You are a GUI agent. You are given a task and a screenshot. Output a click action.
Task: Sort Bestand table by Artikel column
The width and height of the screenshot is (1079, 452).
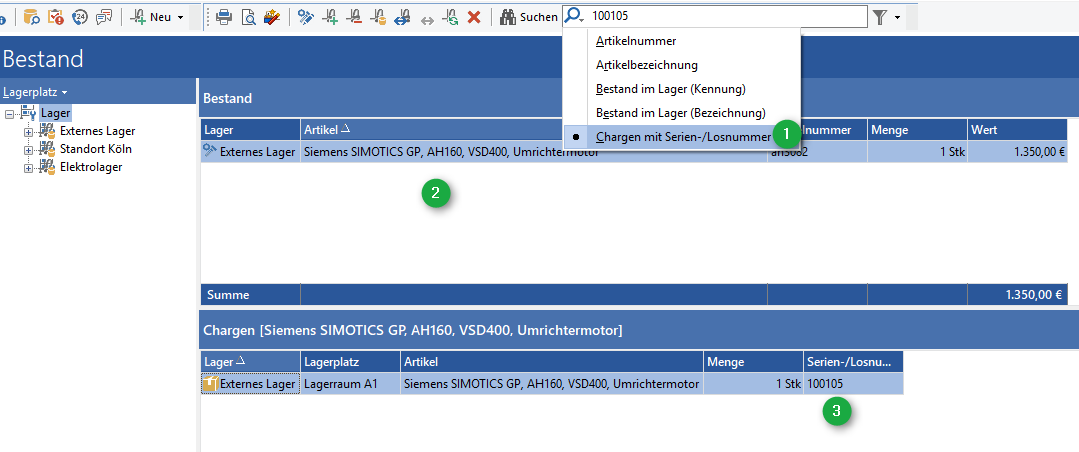click(534, 129)
